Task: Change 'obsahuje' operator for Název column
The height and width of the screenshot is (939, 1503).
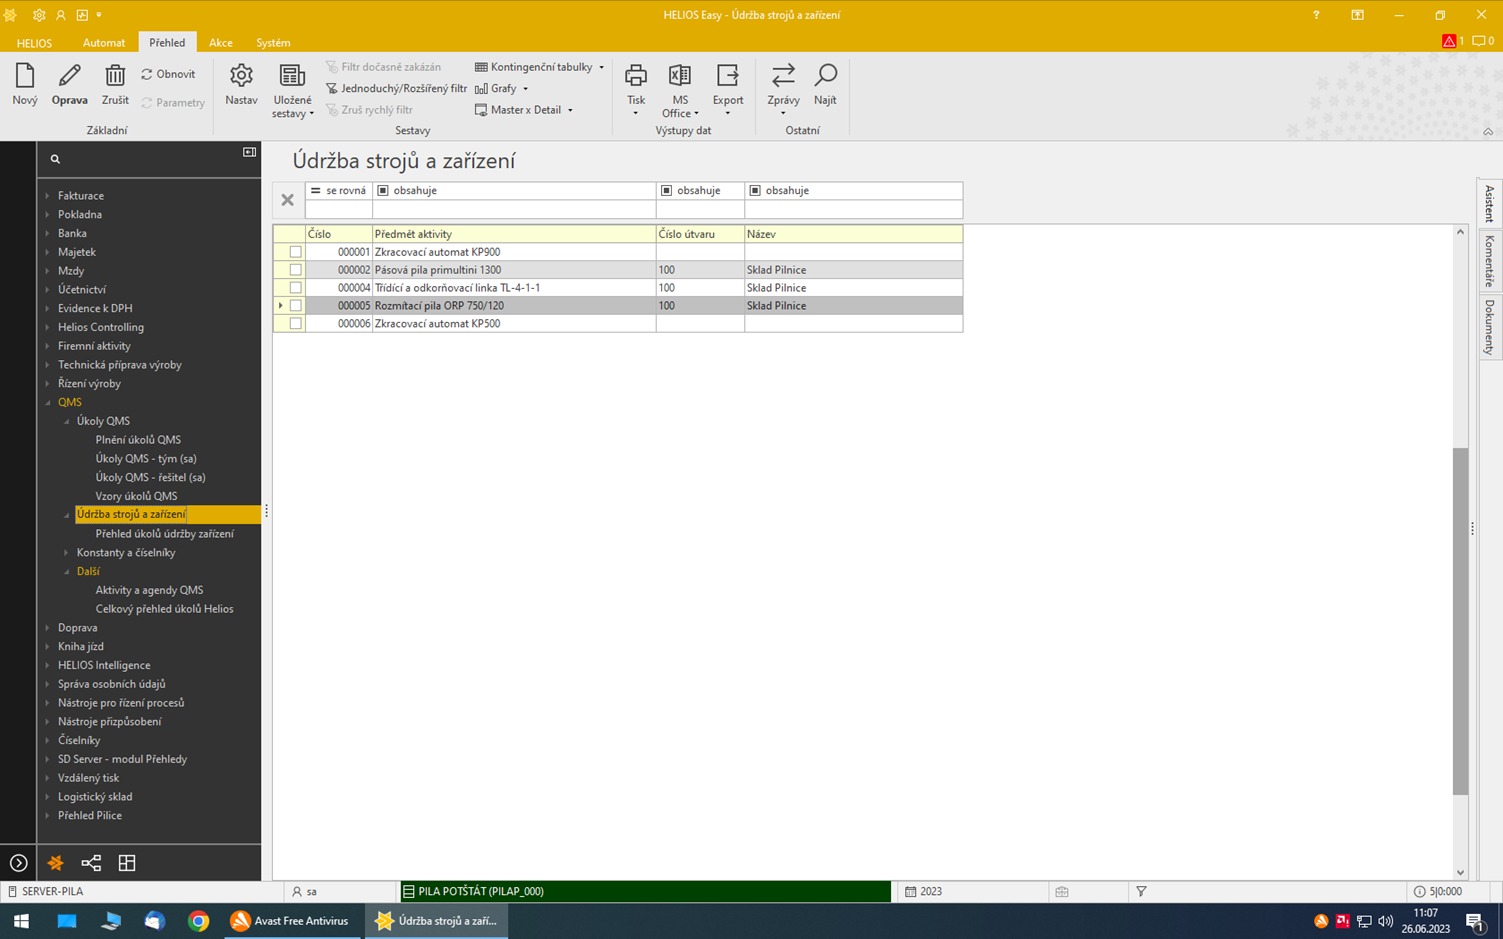Action: 853,190
